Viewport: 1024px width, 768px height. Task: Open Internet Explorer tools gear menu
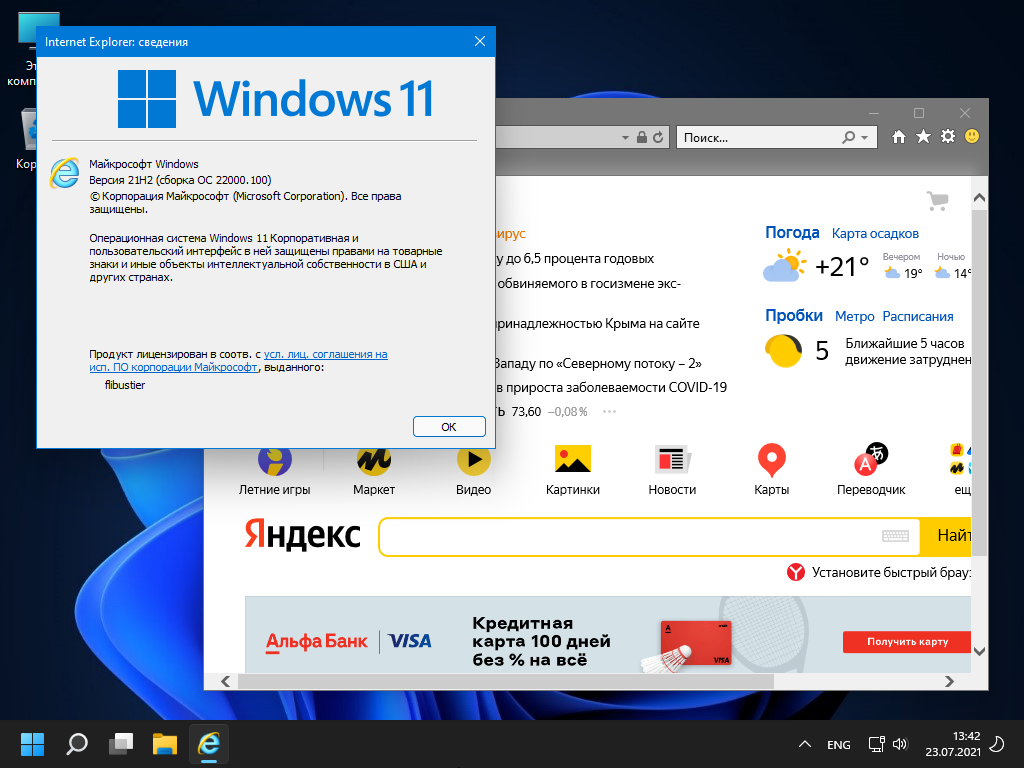click(x=947, y=137)
